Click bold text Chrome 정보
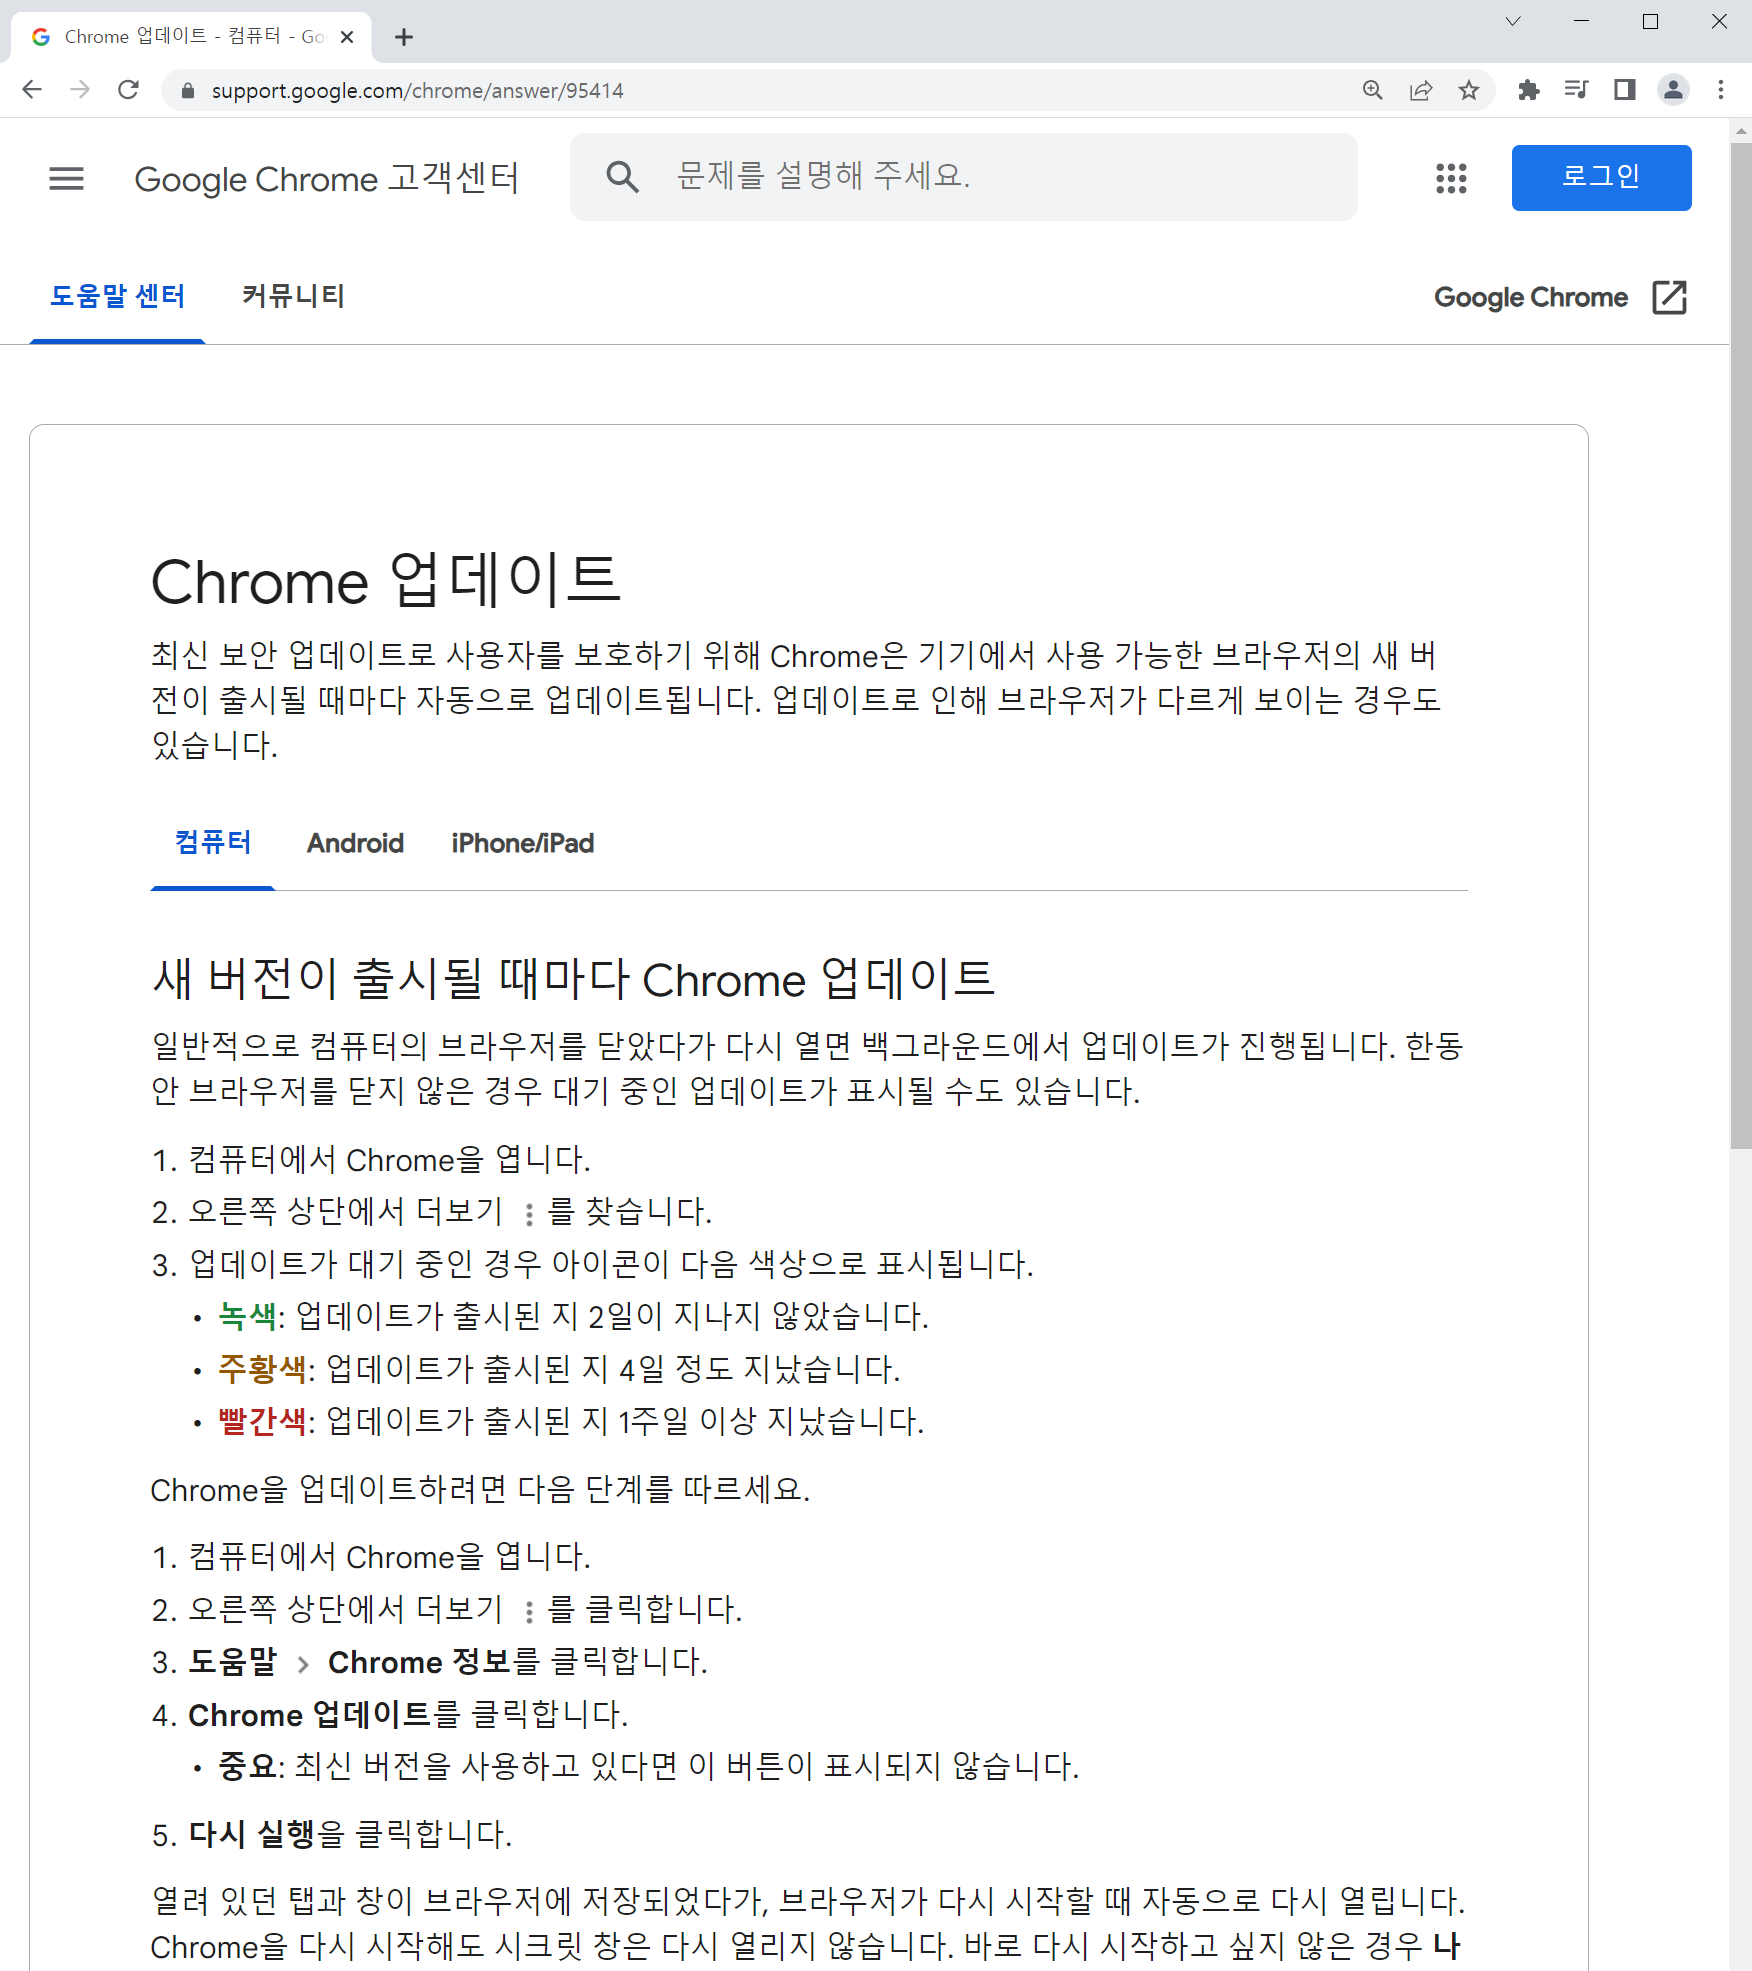Screen dimensions: 1752x1971 click(420, 1661)
